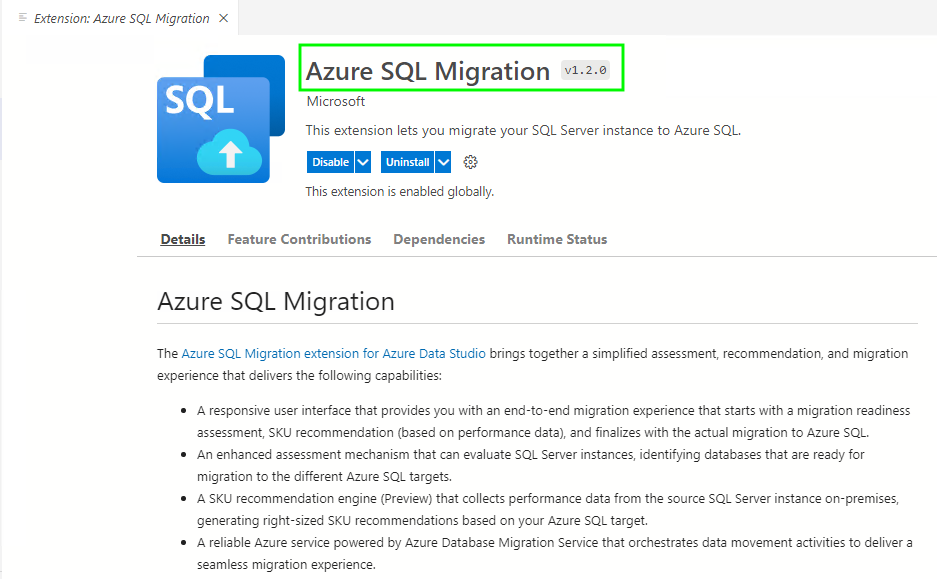
Task: Click the 'This extension is enabled globally' status text
Action: point(399,191)
